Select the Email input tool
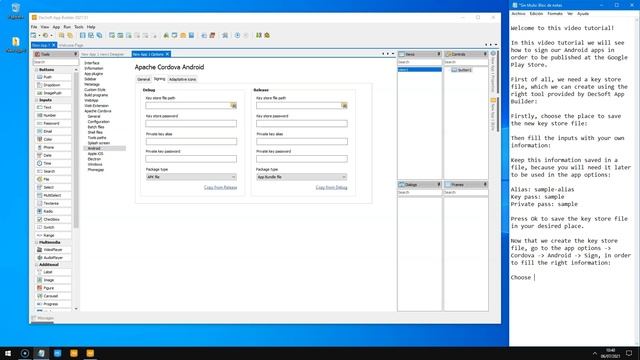640x360 pixels. (x=53, y=131)
